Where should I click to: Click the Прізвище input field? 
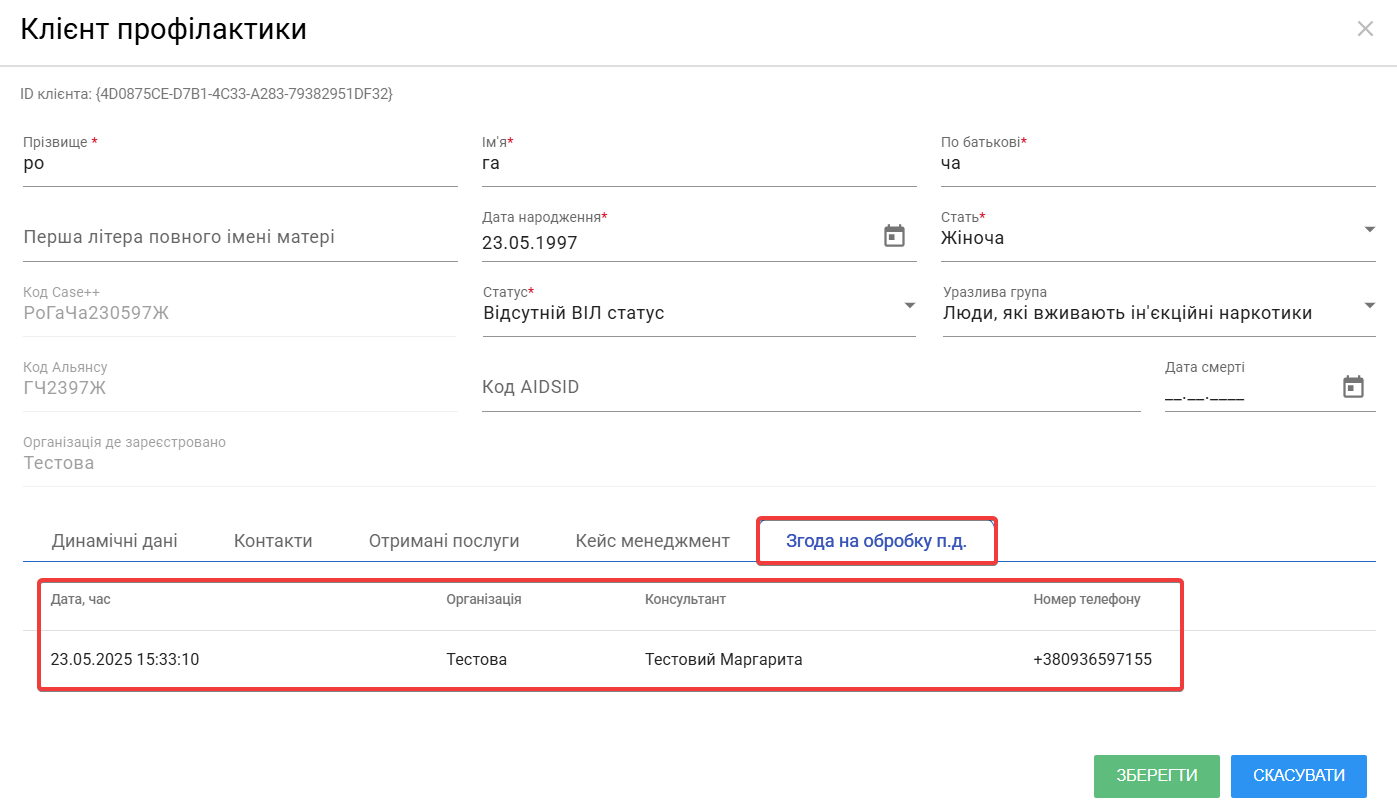240,164
